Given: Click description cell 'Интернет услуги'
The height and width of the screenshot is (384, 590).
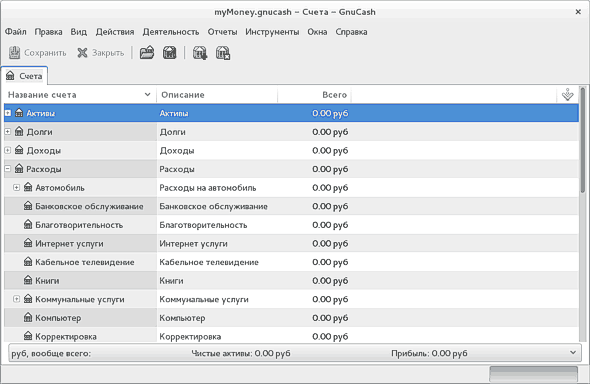Looking at the screenshot, I should pyautogui.click(x=193, y=244).
